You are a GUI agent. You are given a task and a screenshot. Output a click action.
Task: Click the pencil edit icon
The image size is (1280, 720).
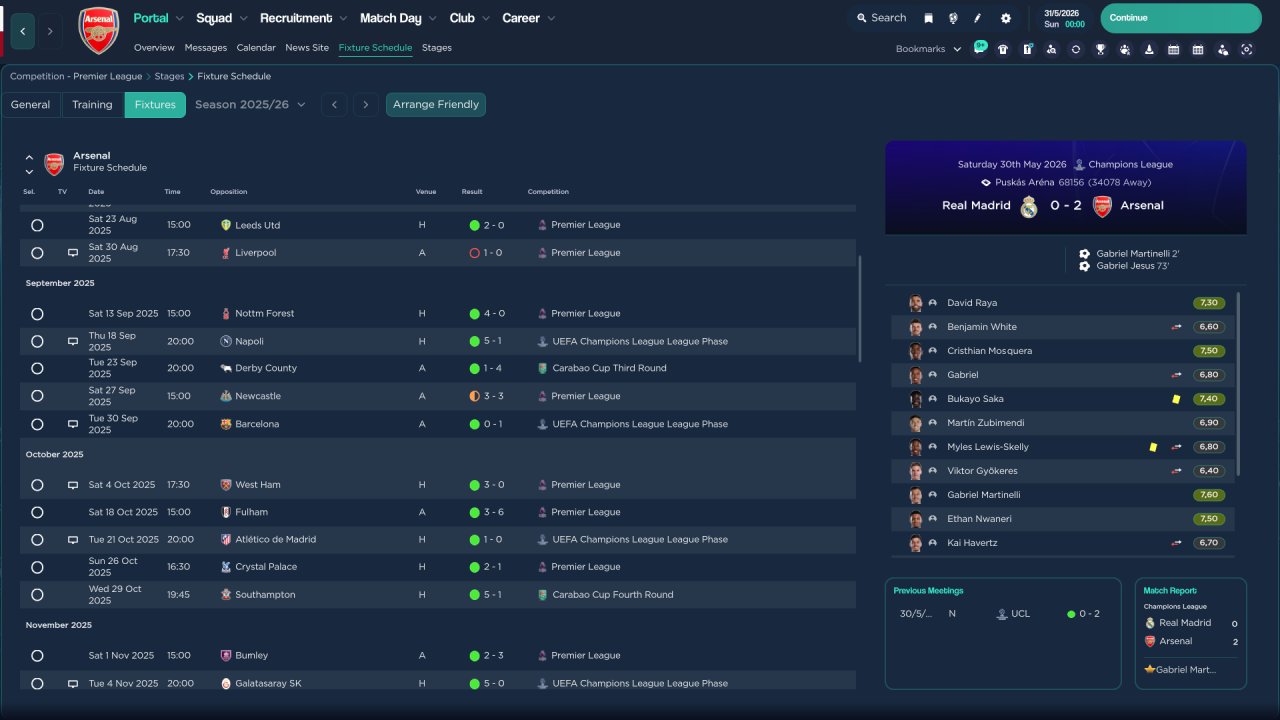pyautogui.click(x=978, y=18)
